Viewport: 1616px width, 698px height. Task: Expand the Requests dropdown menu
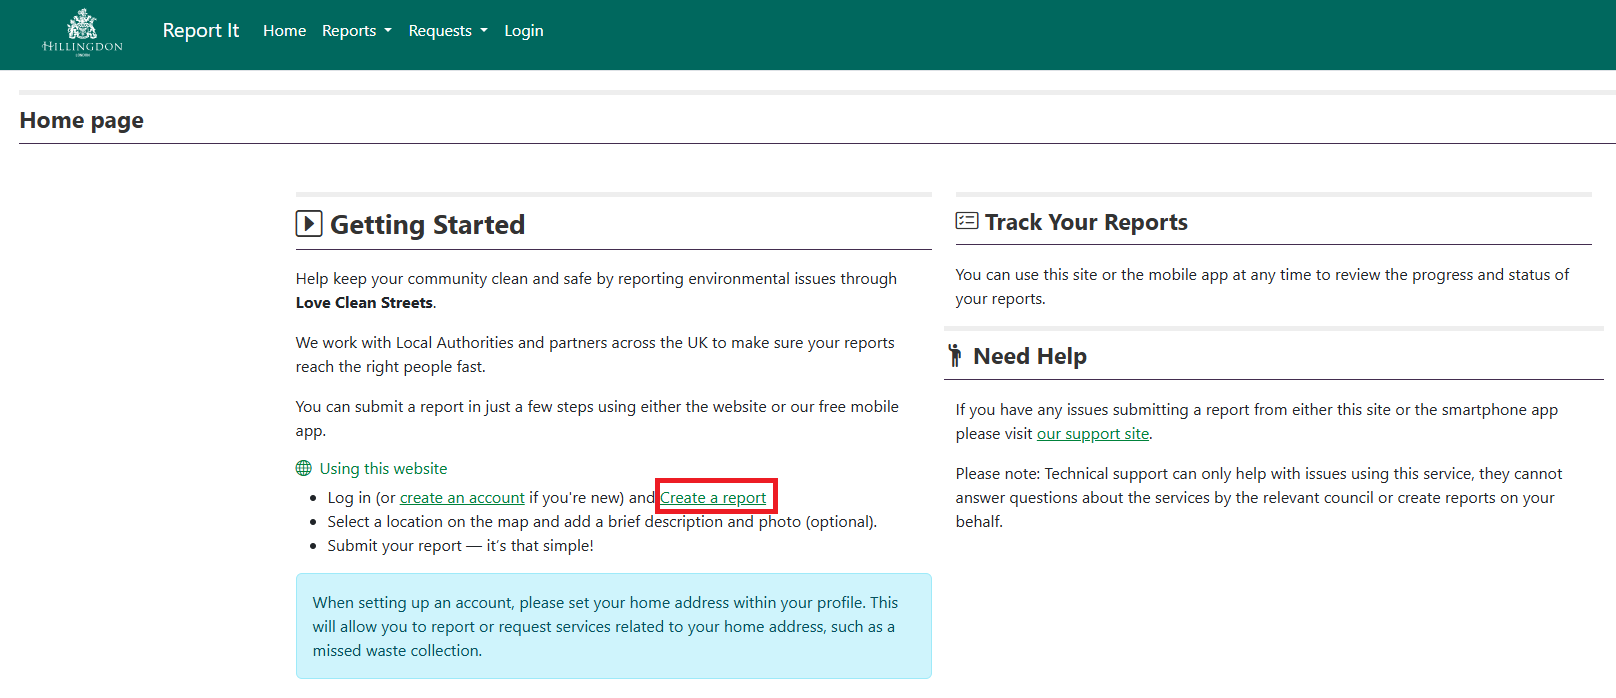pyautogui.click(x=448, y=31)
